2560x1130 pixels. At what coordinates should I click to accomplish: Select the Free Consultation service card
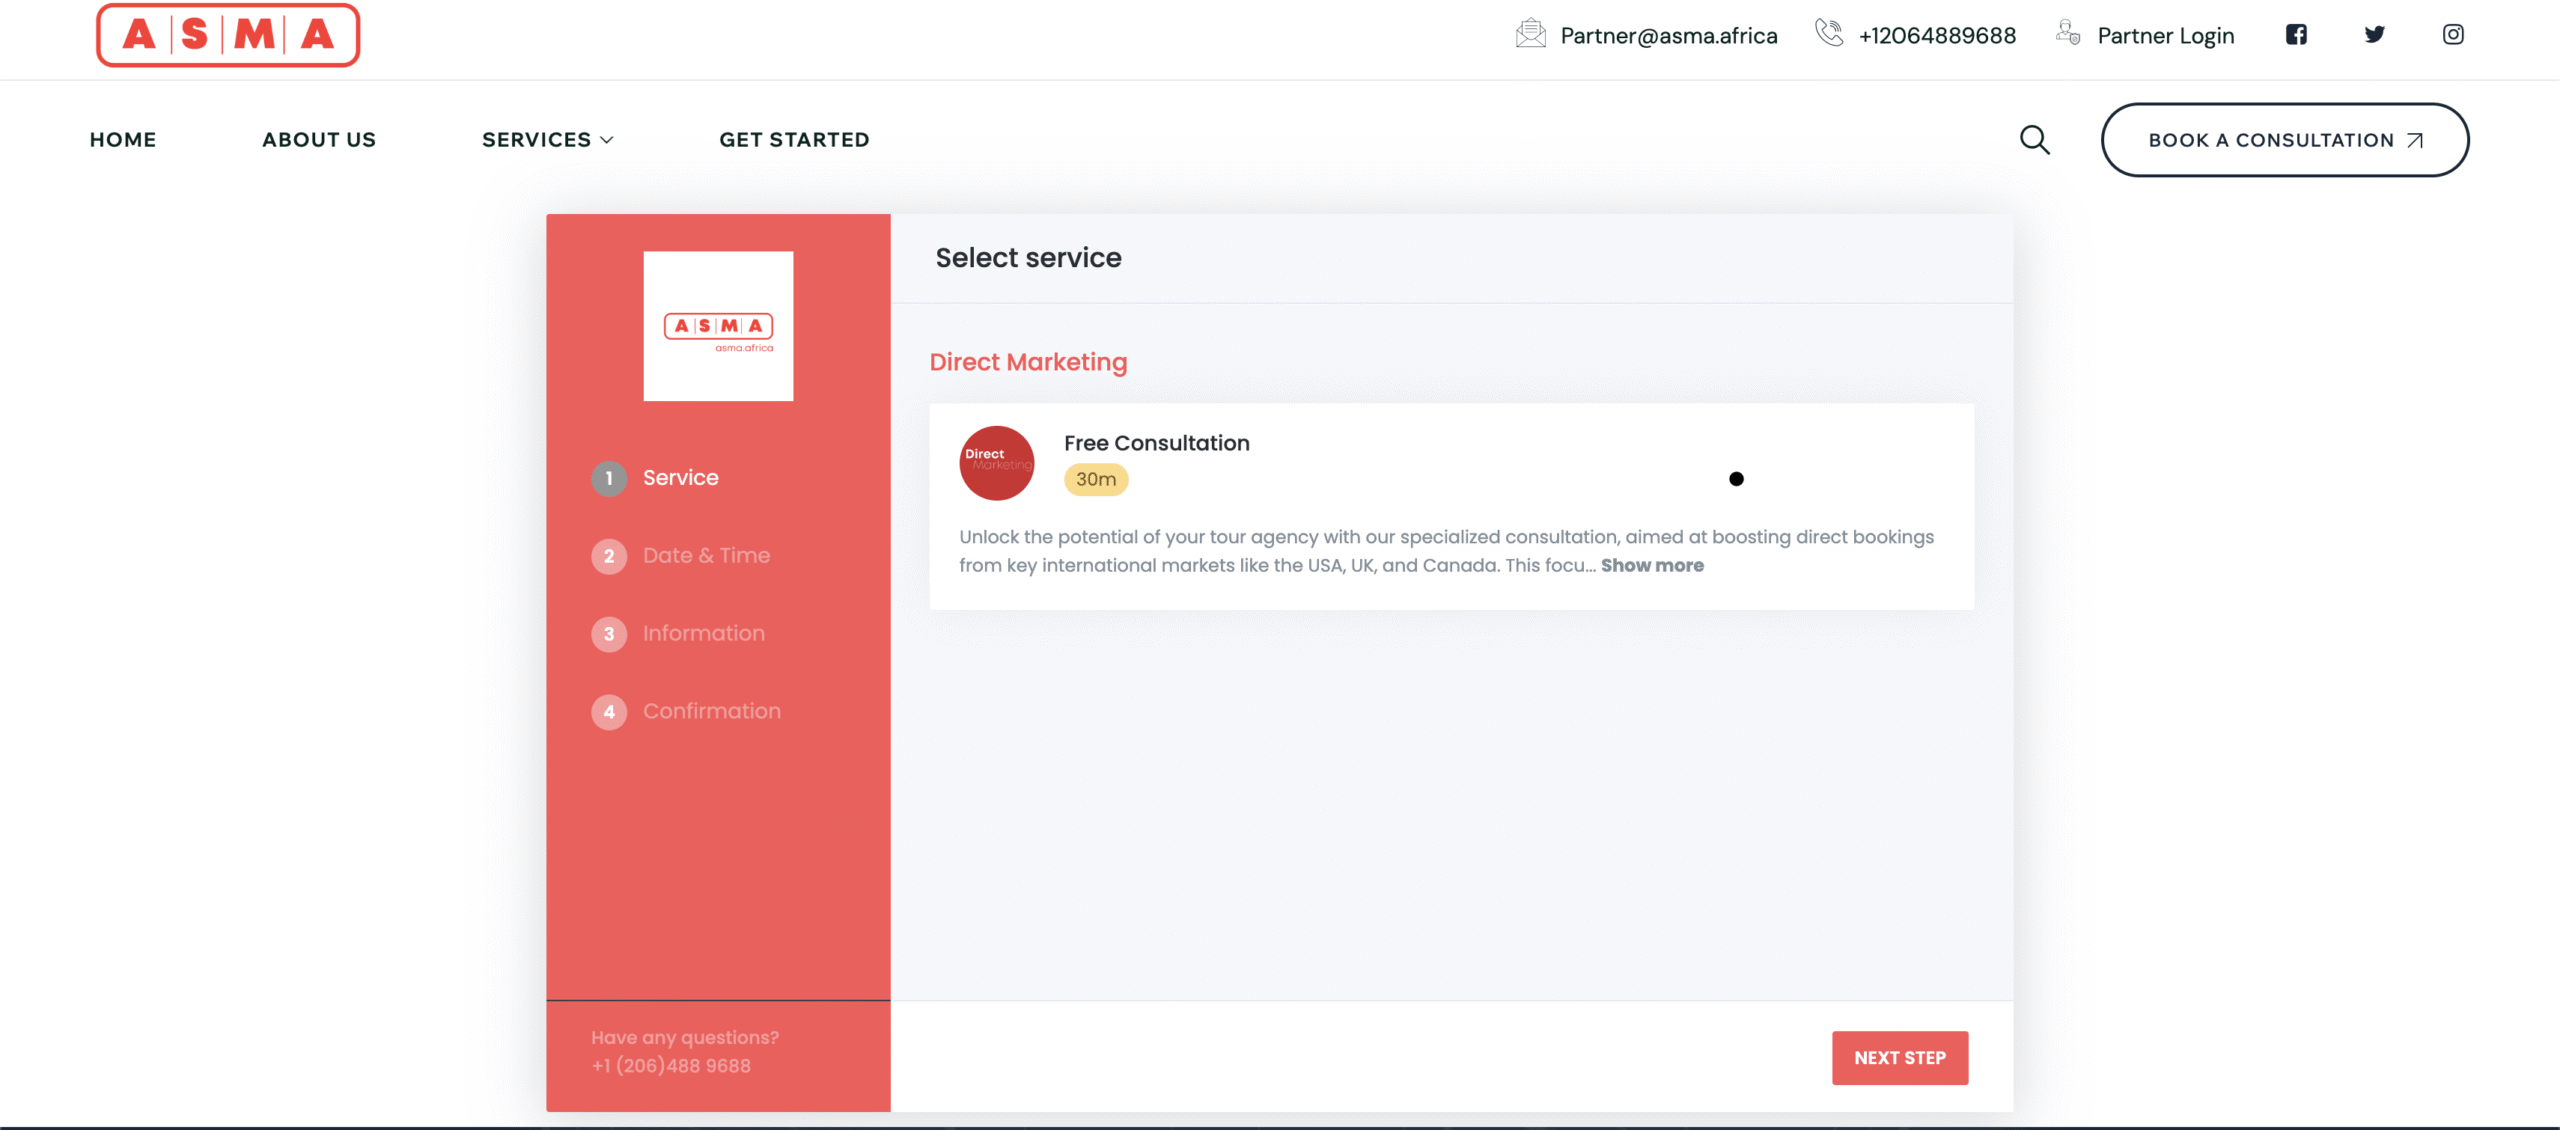tap(1450, 480)
